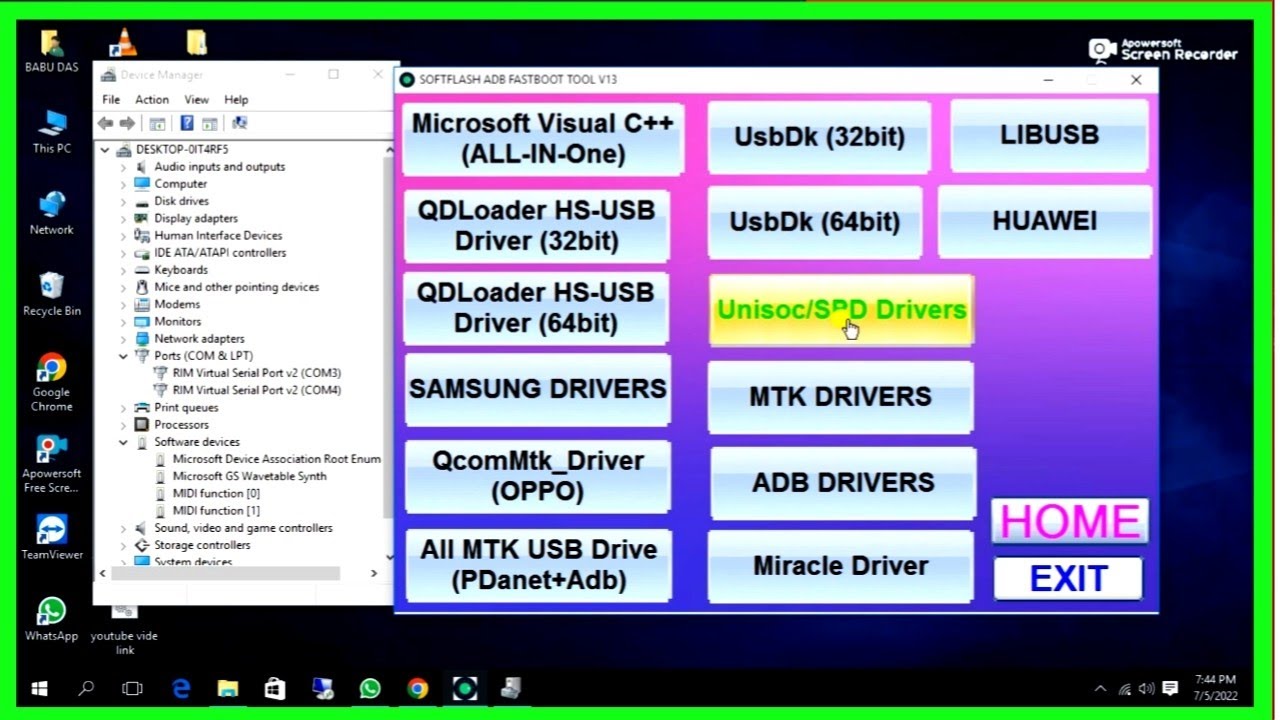Open Action Center notifications icon
Viewport: 1280px width, 720px height.
point(1170,689)
